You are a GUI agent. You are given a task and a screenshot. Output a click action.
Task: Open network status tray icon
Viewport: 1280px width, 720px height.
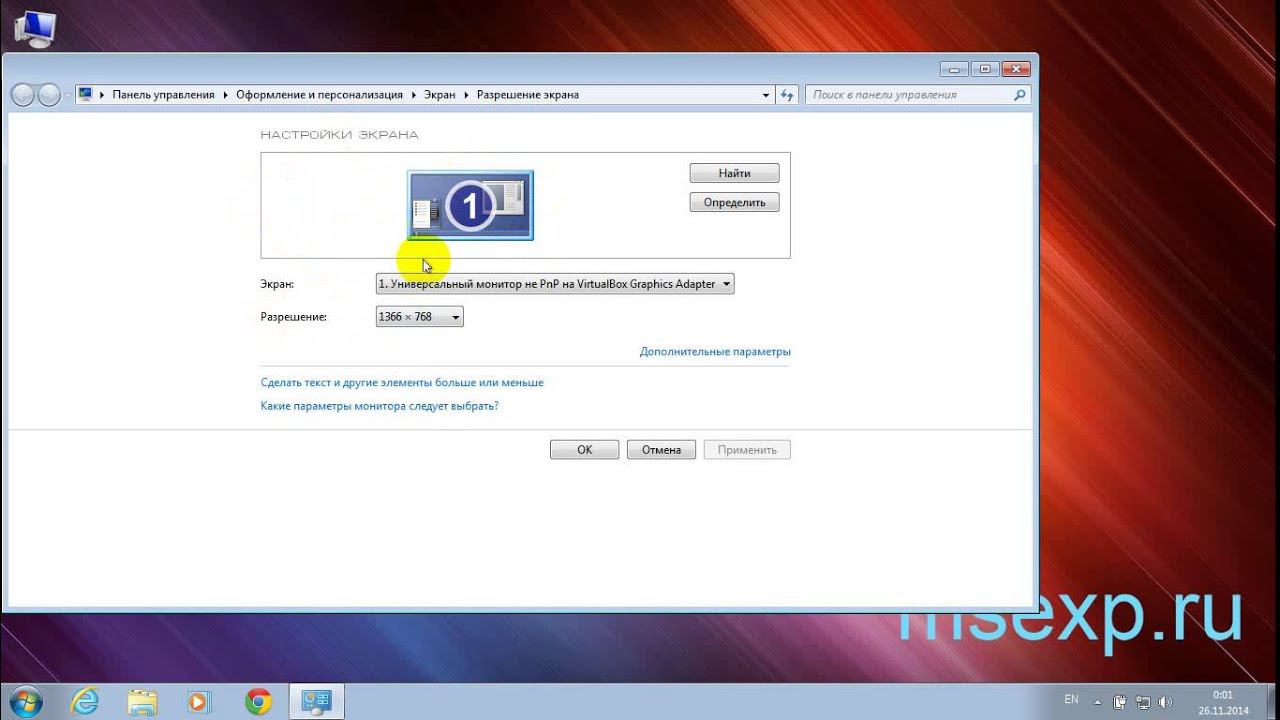pyautogui.click(x=1142, y=702)
